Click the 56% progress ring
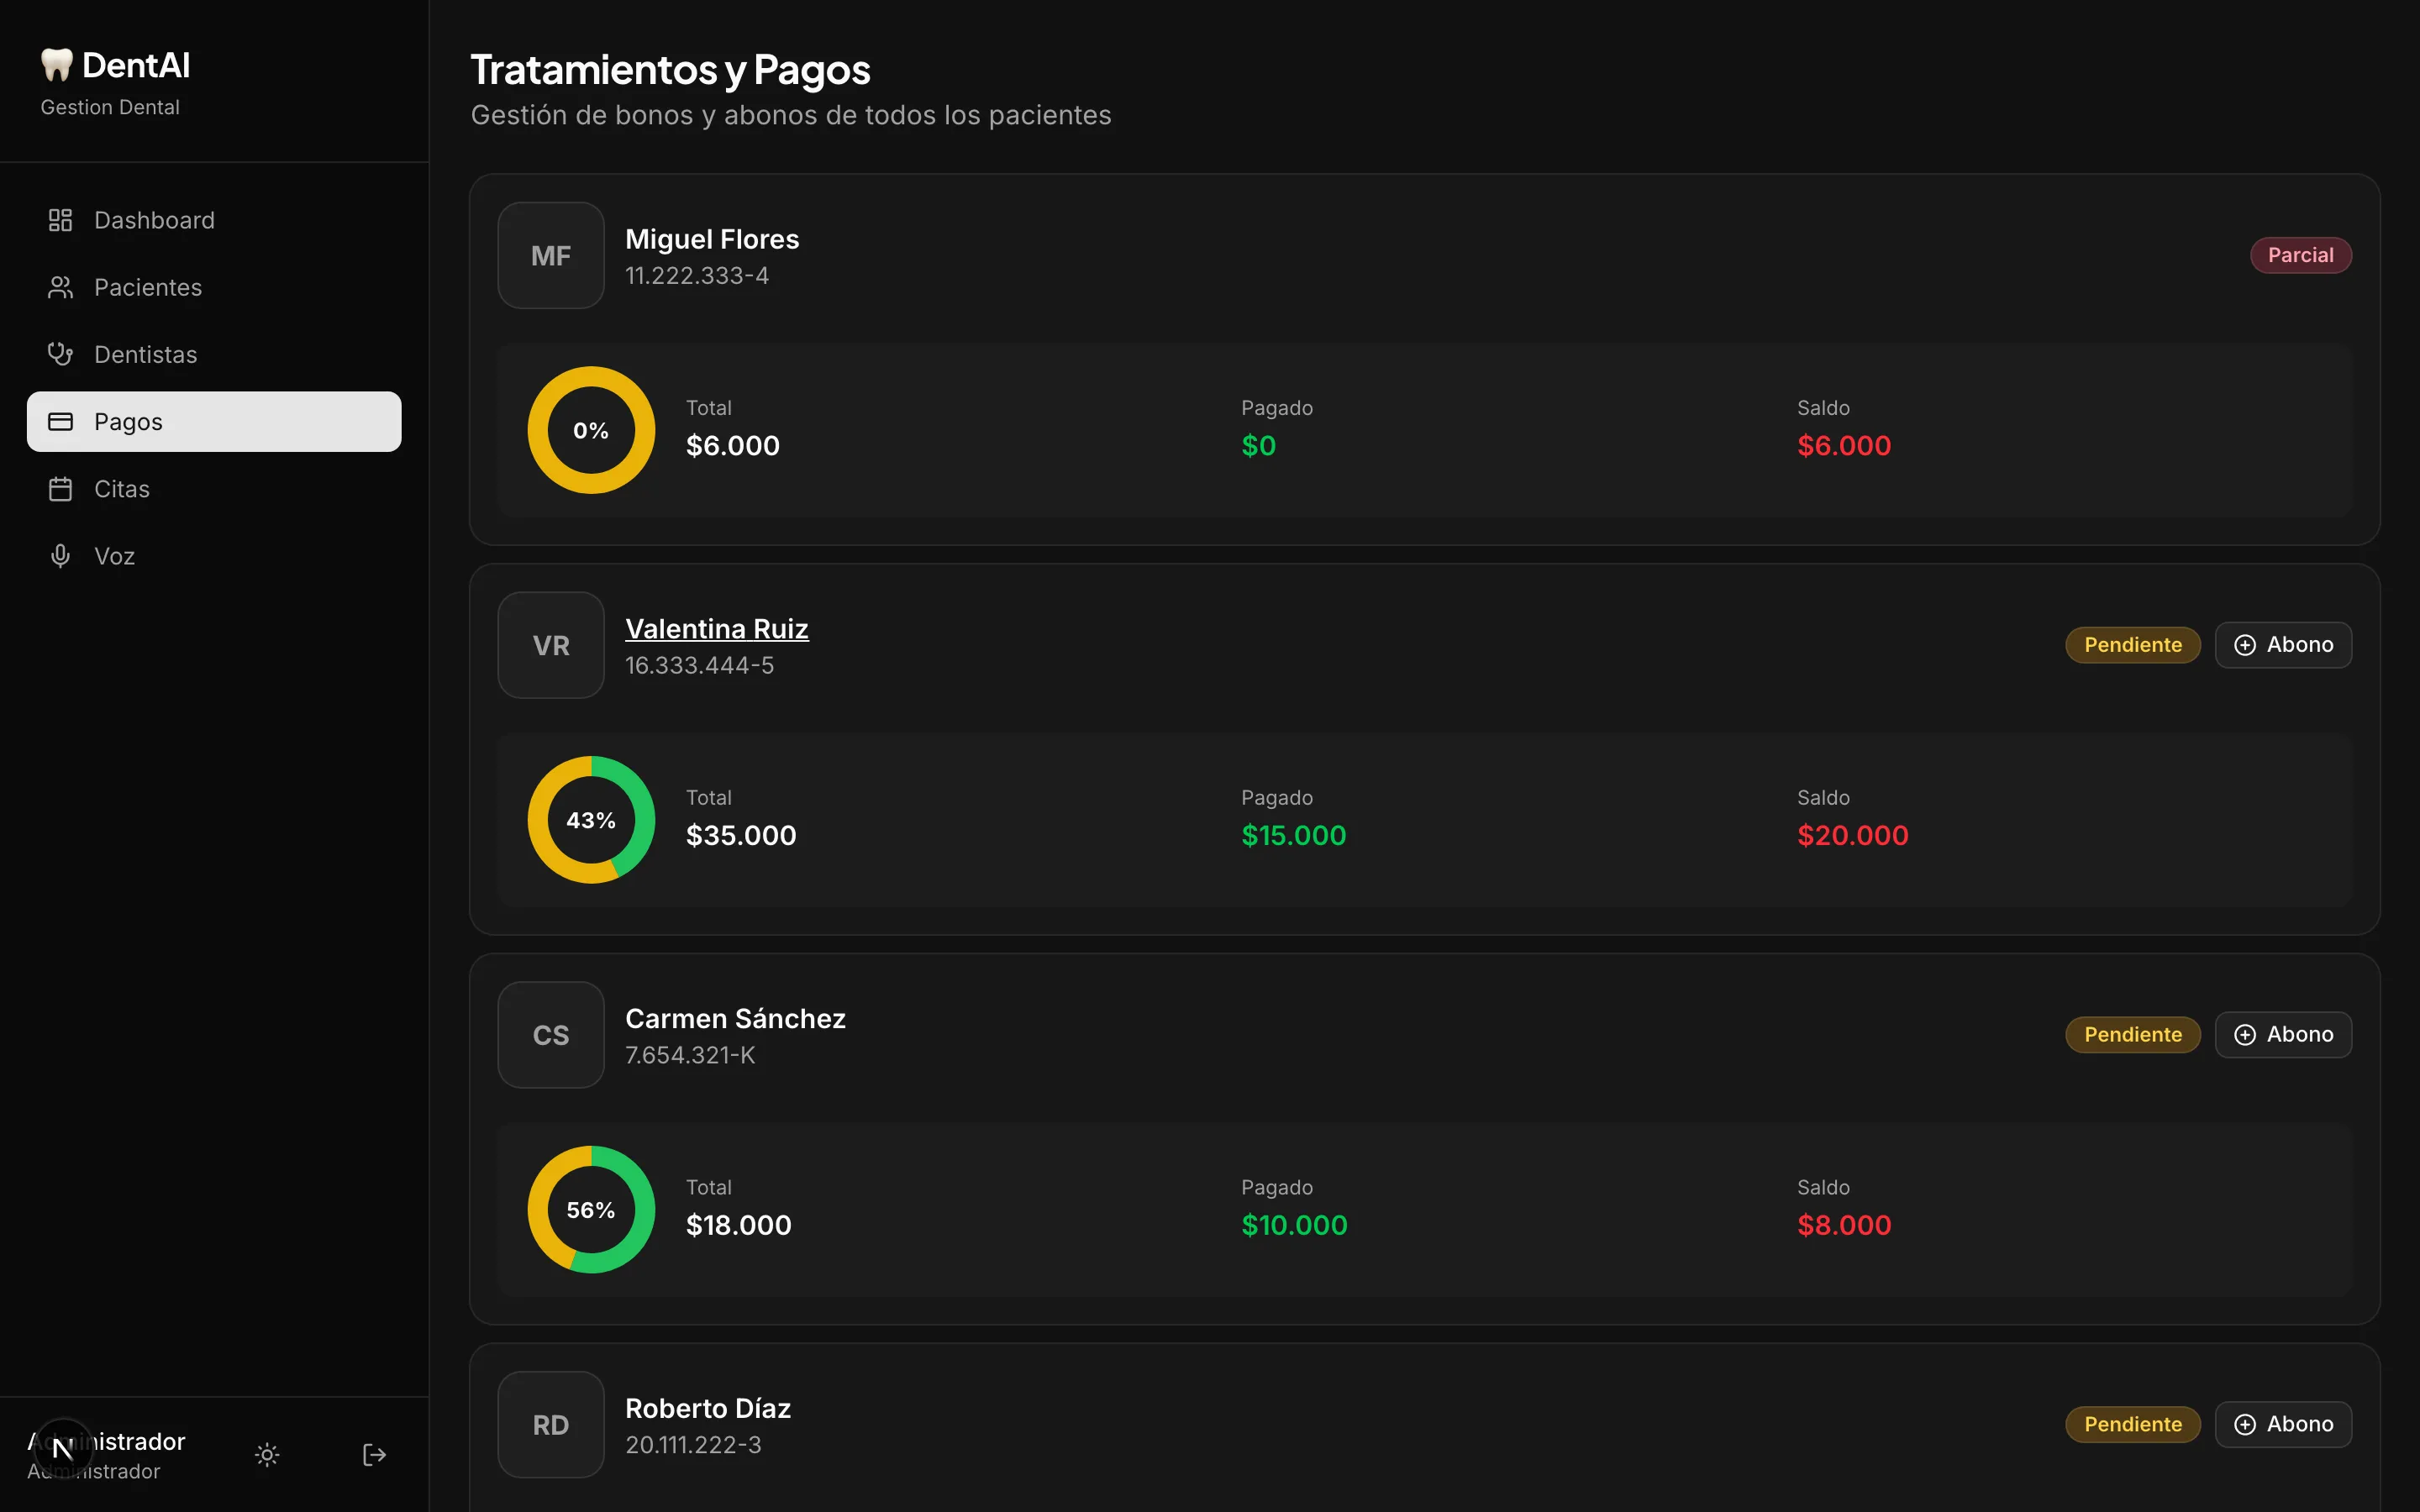This screenshot has width=2420, height=1512. [x=591, y=1210]
